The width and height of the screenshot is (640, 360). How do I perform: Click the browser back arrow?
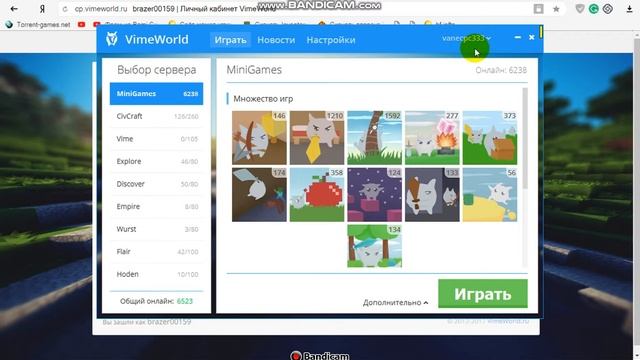[x=14, y=9]
